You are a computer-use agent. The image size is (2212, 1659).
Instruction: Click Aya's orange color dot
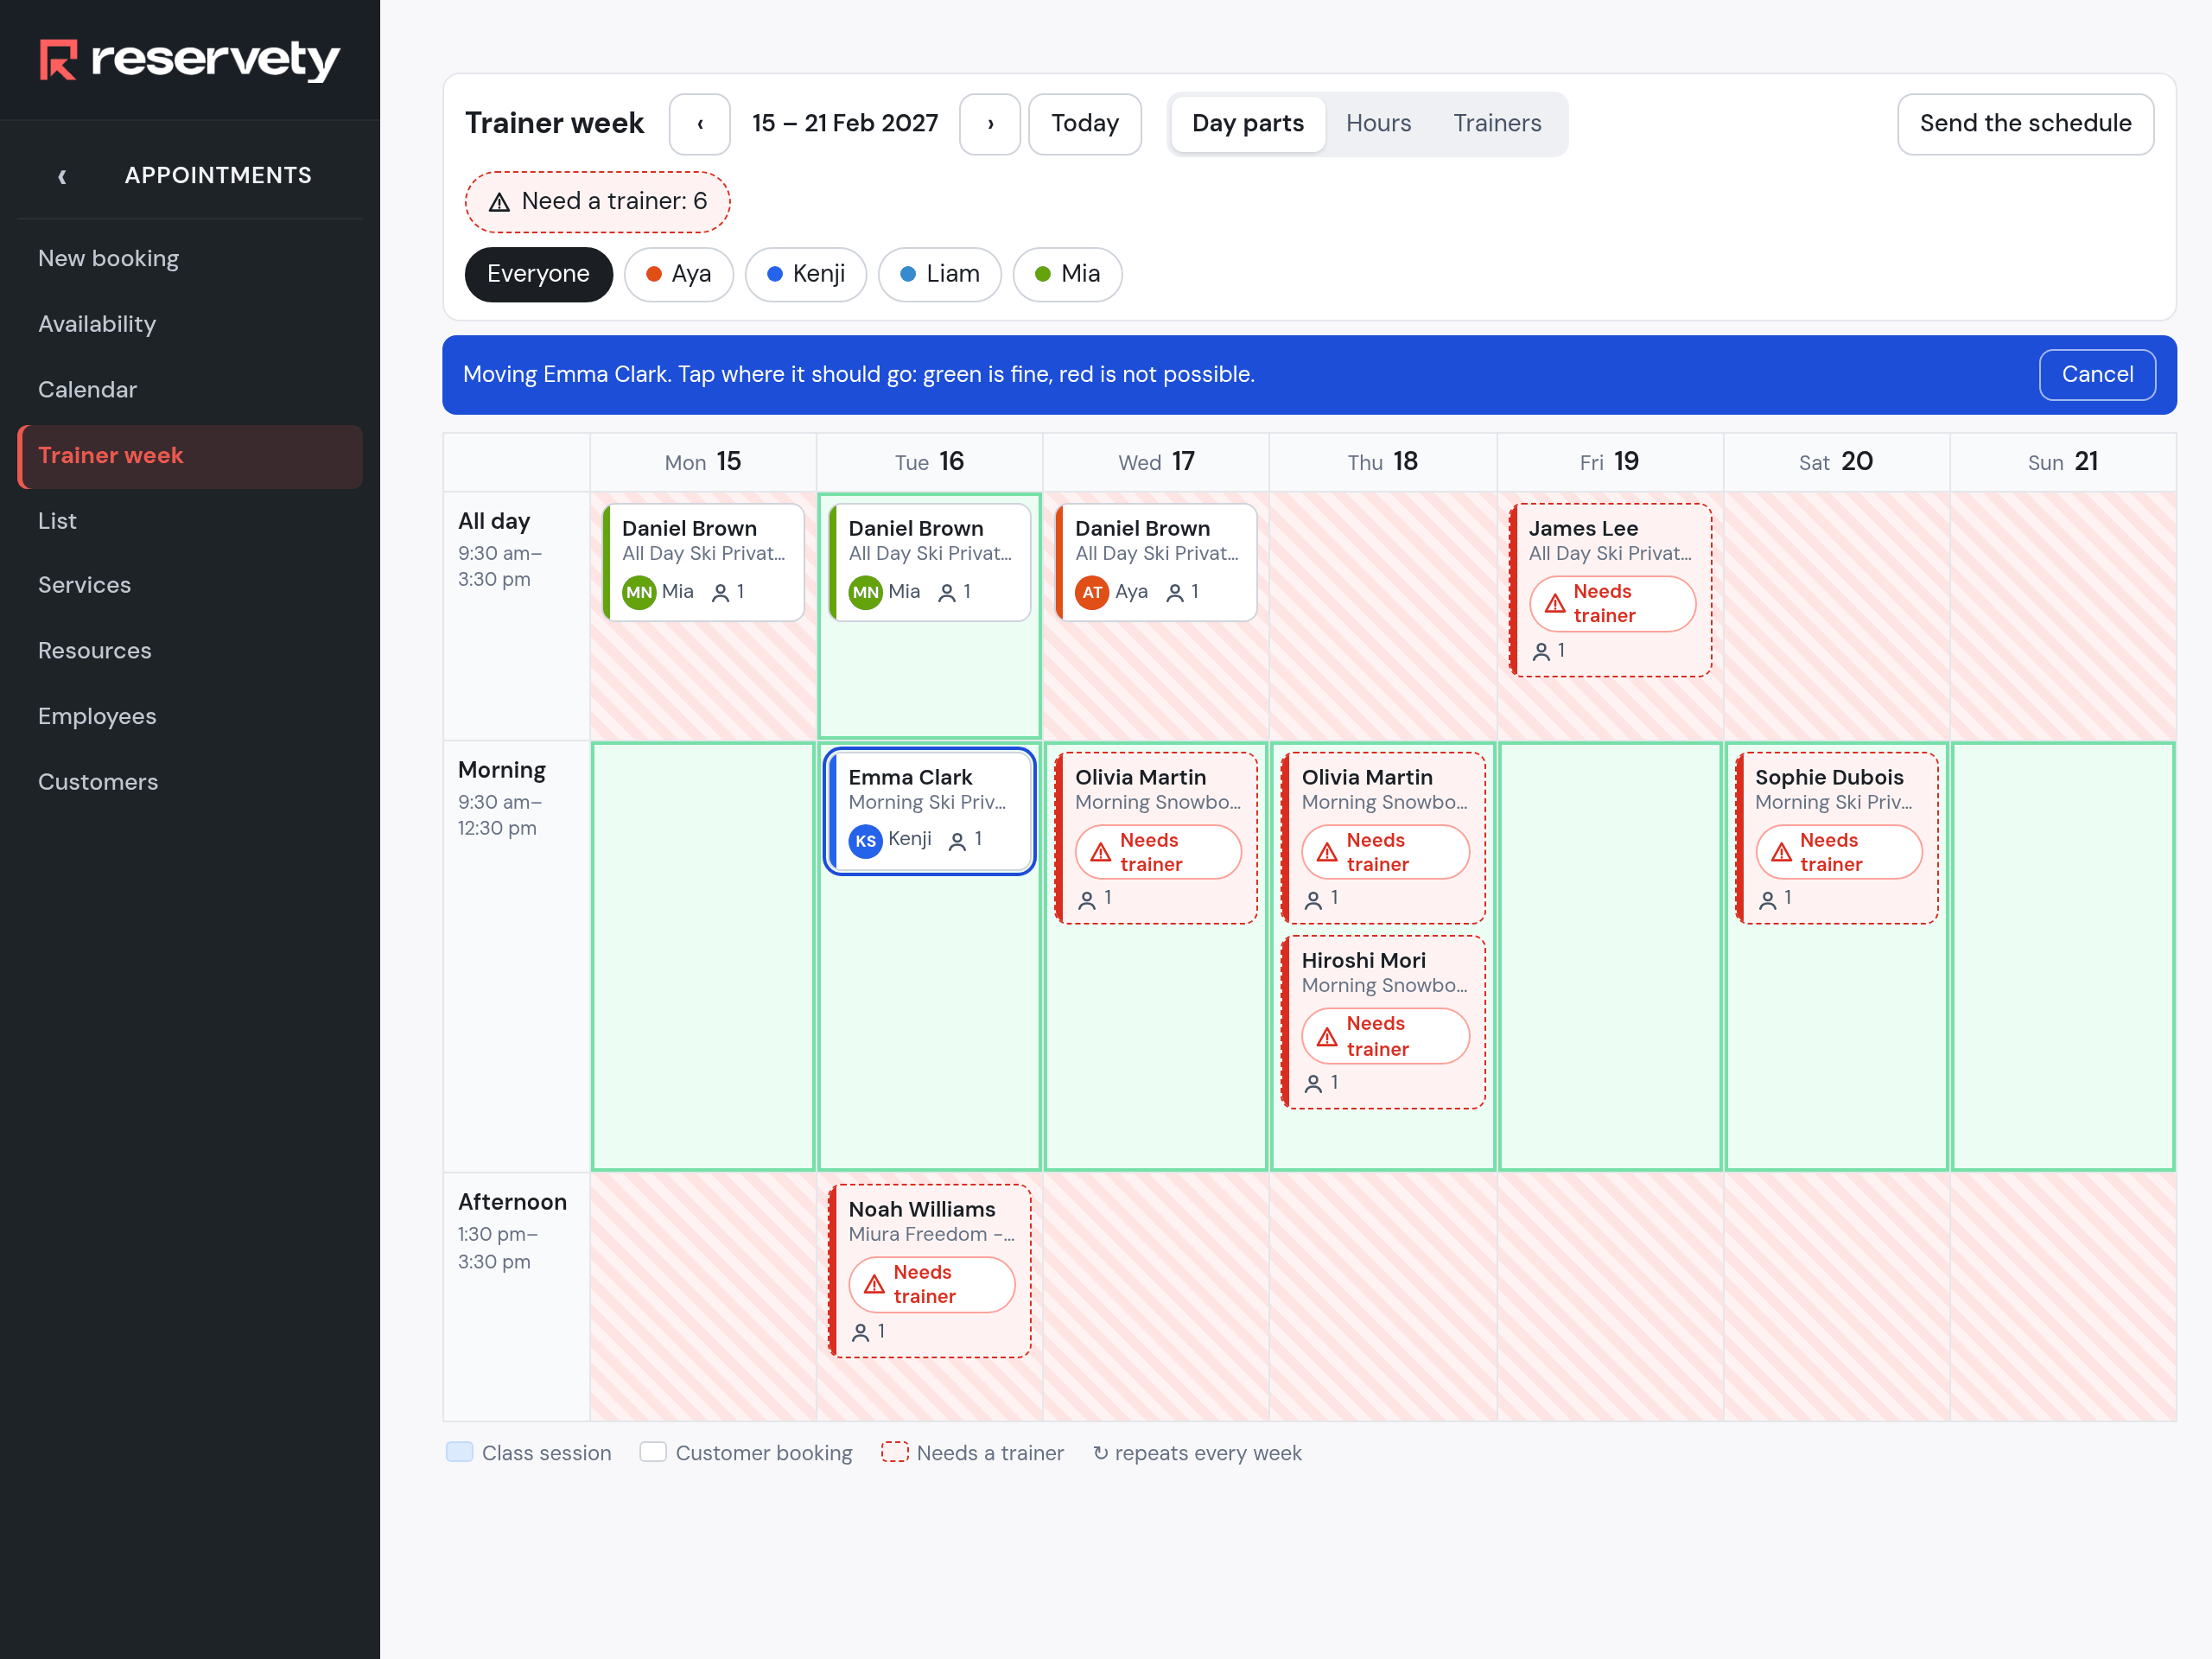653,274
